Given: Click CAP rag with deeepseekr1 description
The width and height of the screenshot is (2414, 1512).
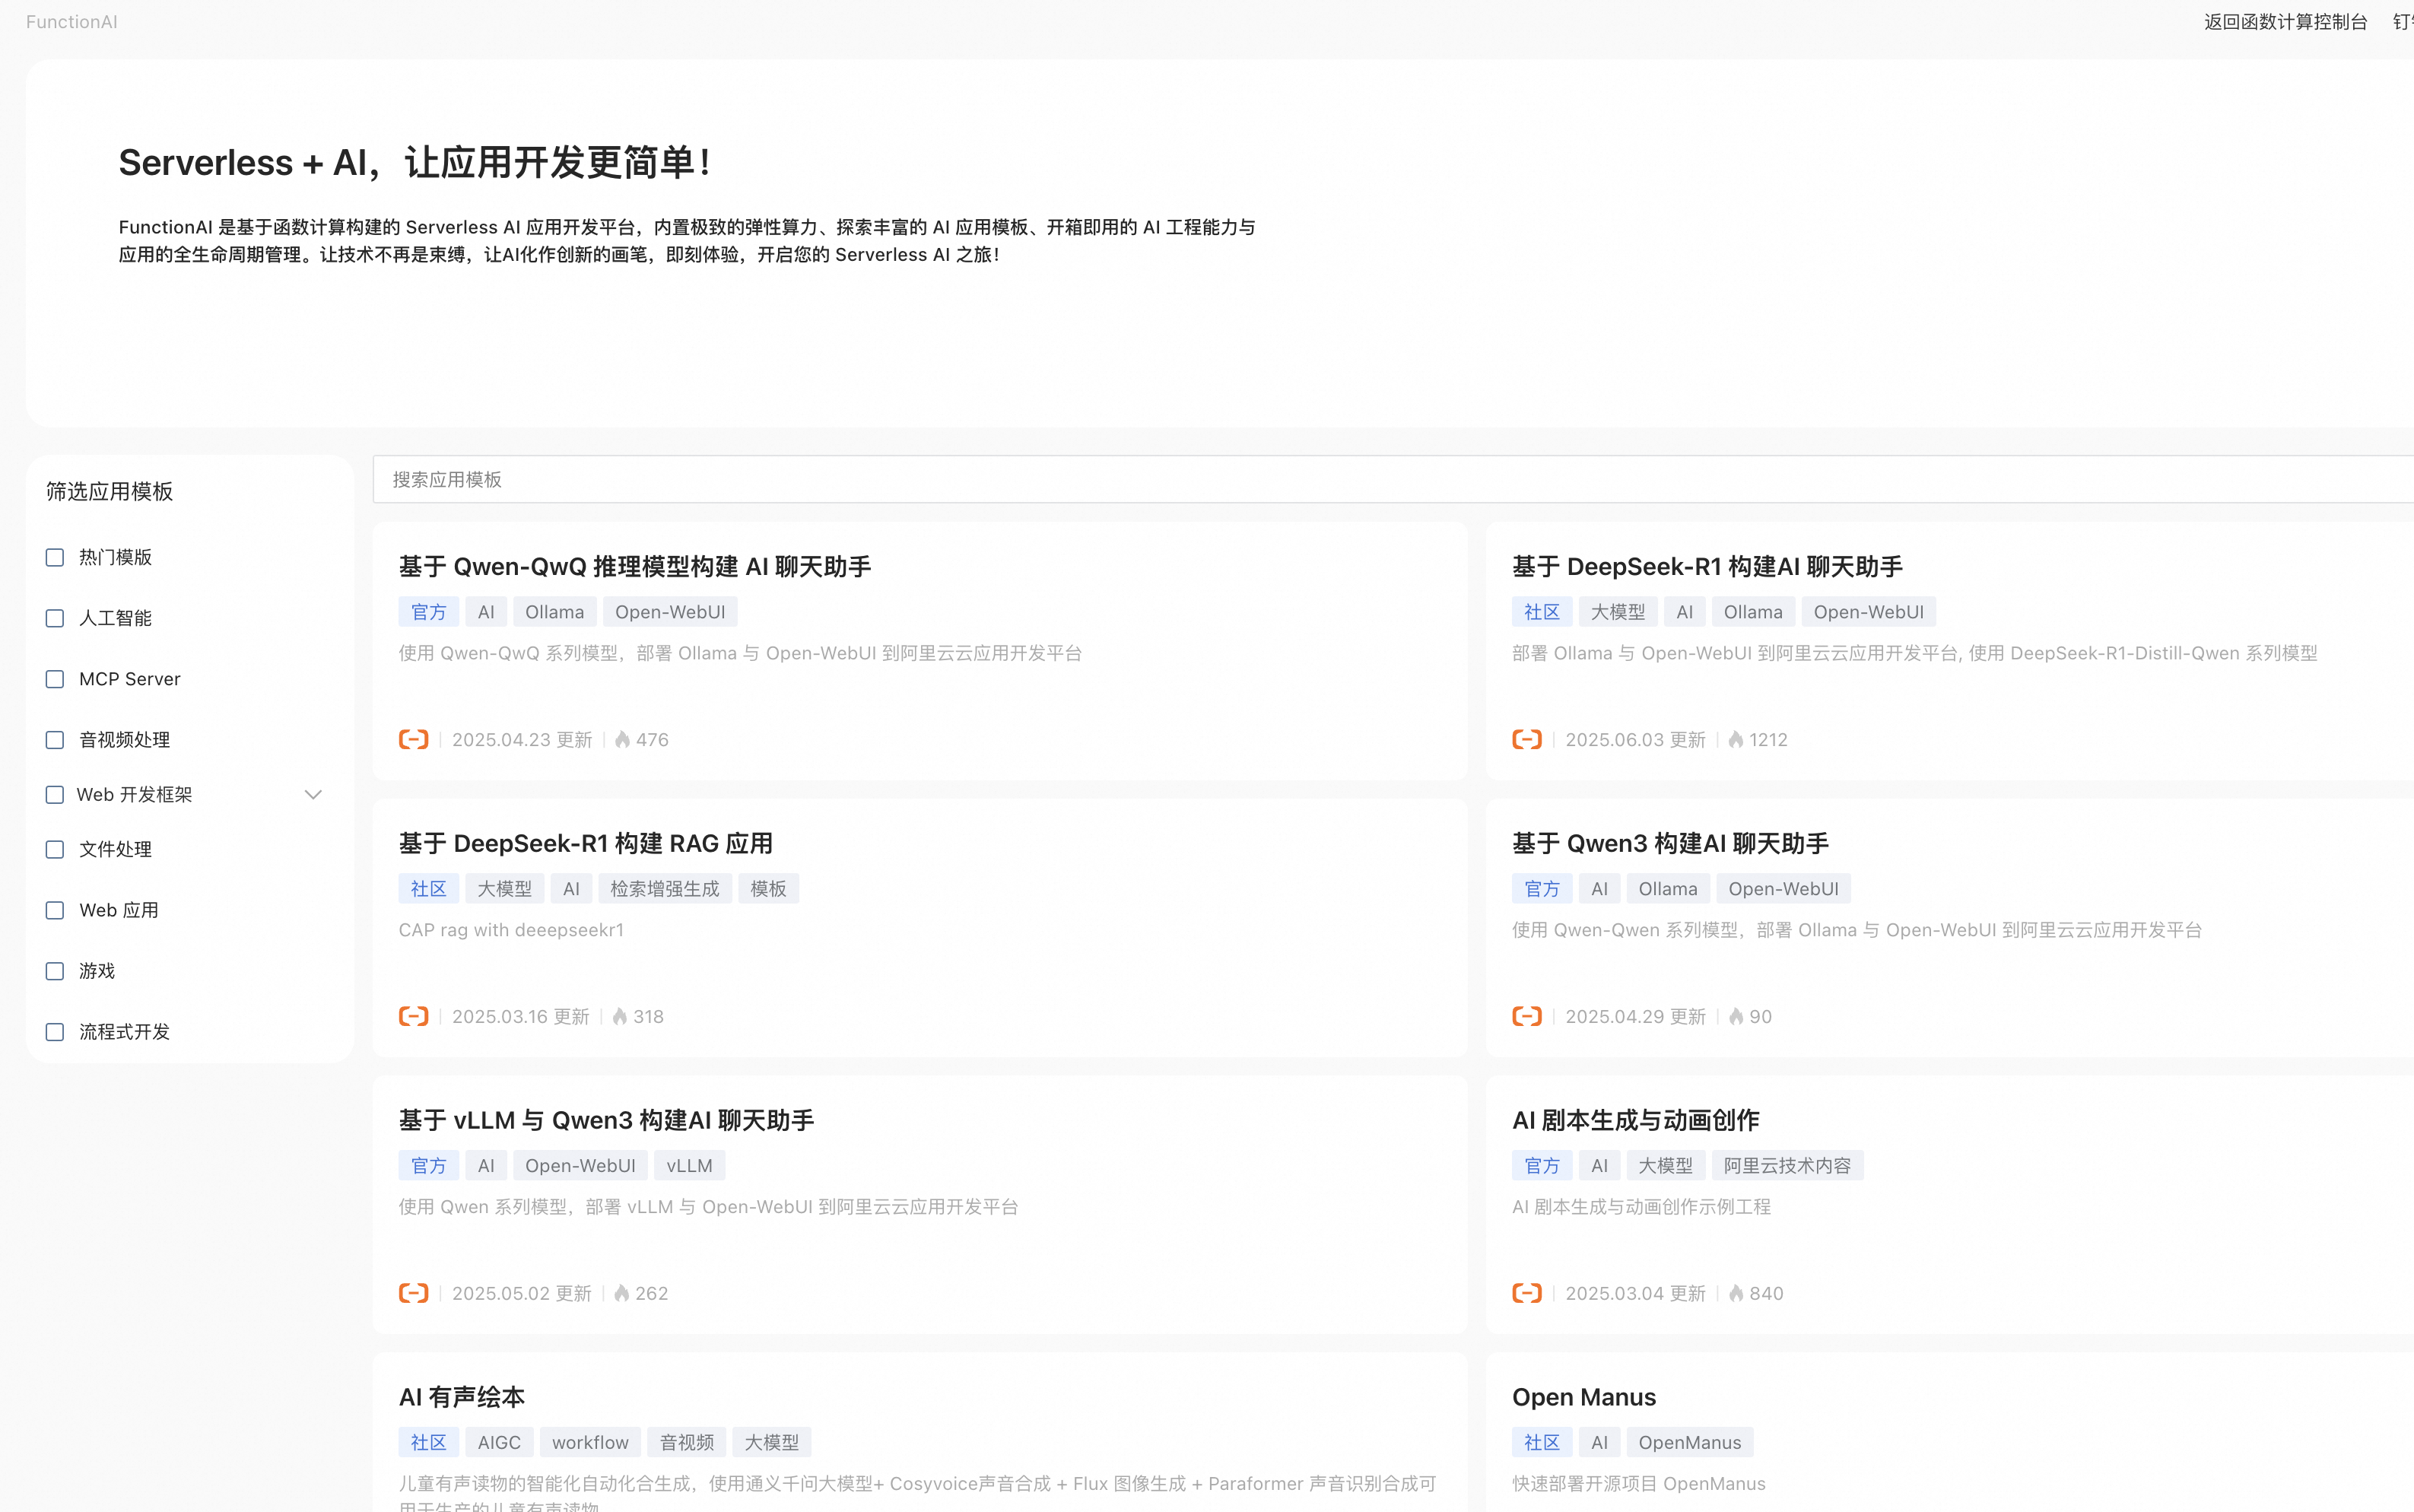Looking at the screenshot, I should (x=511, y=930).
